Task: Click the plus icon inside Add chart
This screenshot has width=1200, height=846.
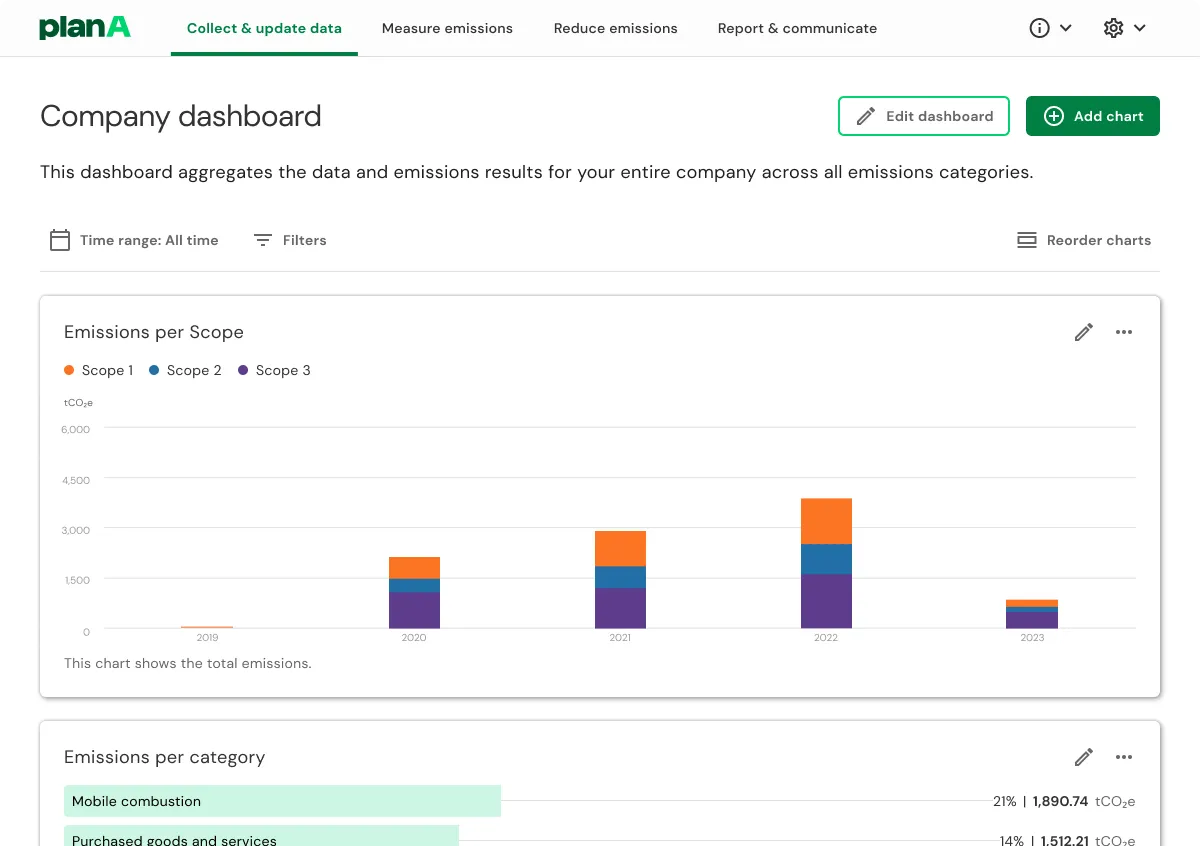Action: 1054,116
